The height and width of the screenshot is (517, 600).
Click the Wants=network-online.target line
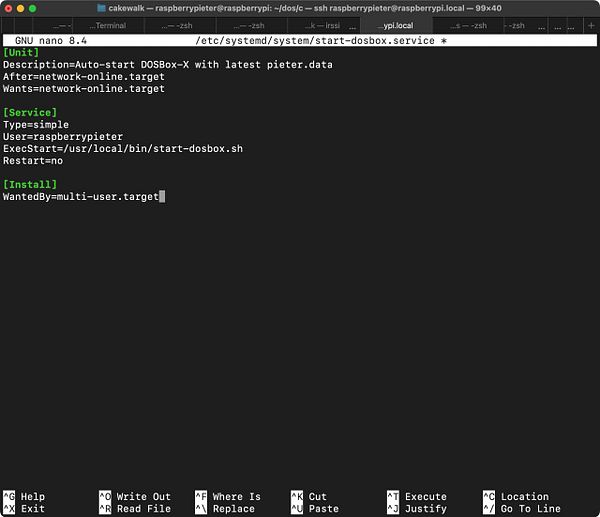tap(84, 89)
